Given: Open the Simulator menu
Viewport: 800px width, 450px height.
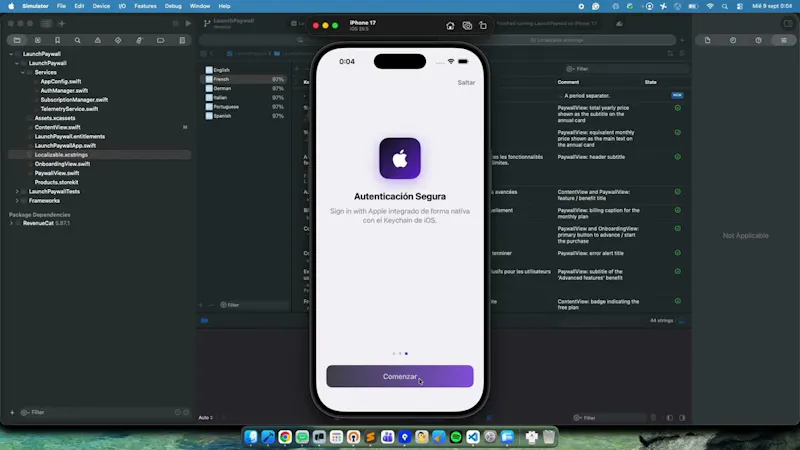Looking at the screenshot, I should point(35,6).
